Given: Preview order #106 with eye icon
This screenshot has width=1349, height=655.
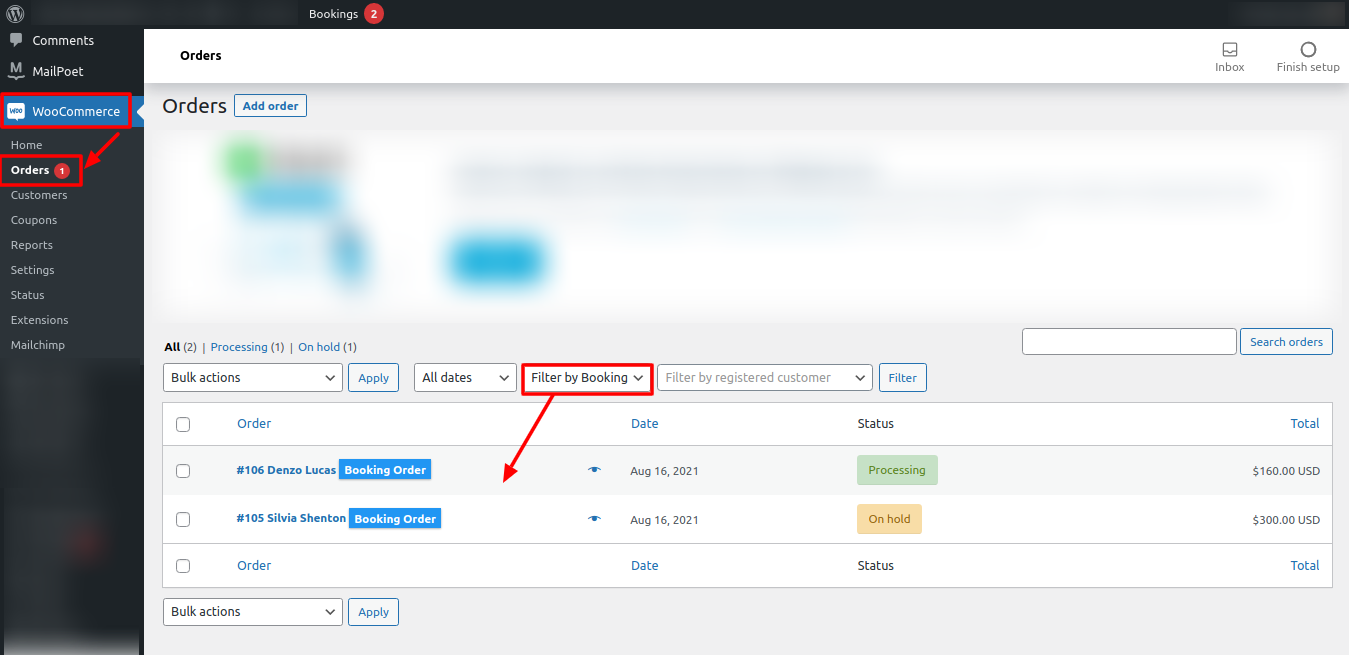Looking at the screenshot, I should pyautogui.click(x=594, y=469).
